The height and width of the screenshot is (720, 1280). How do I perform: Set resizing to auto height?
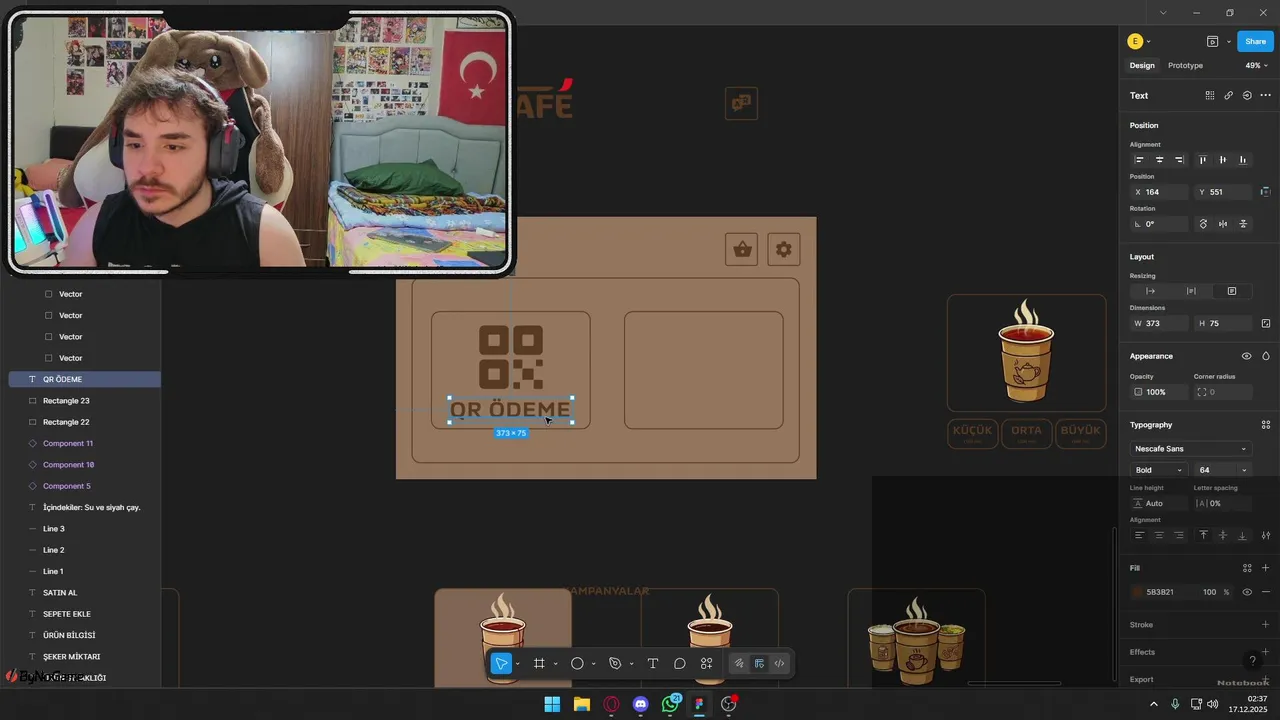1191,291
